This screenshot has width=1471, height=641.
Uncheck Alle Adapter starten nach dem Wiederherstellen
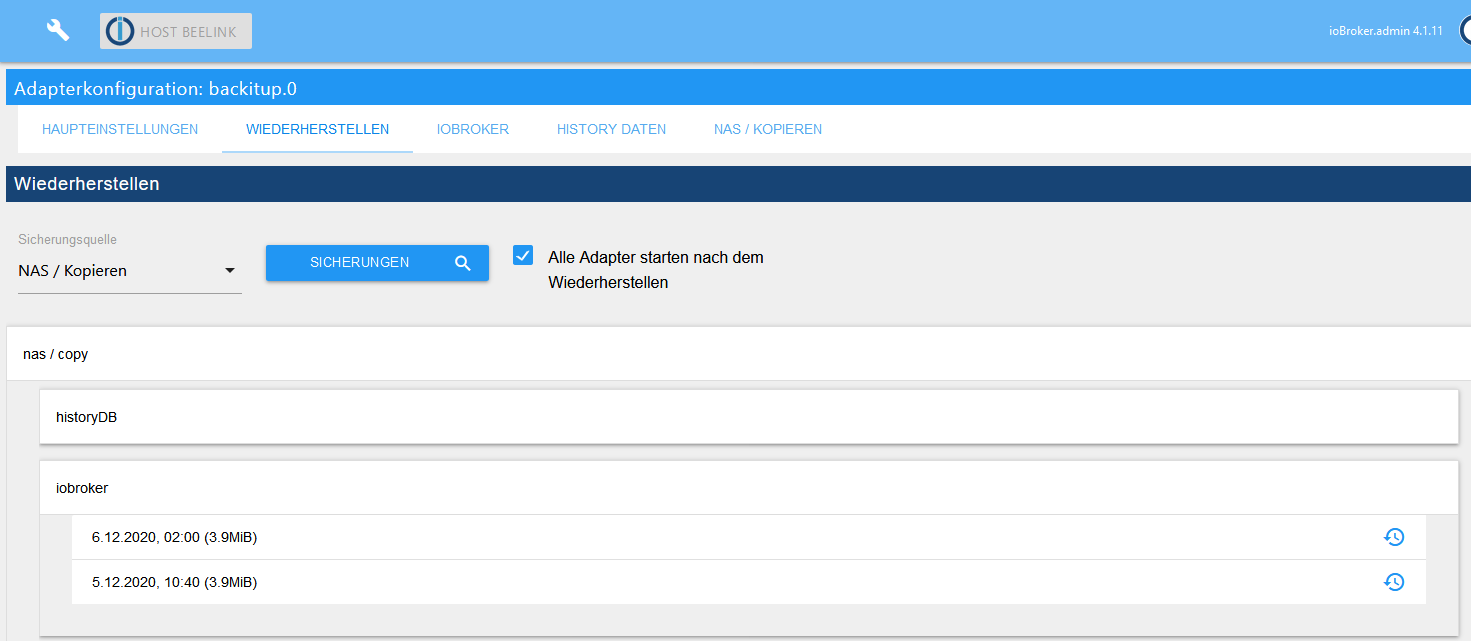[523, 255]
